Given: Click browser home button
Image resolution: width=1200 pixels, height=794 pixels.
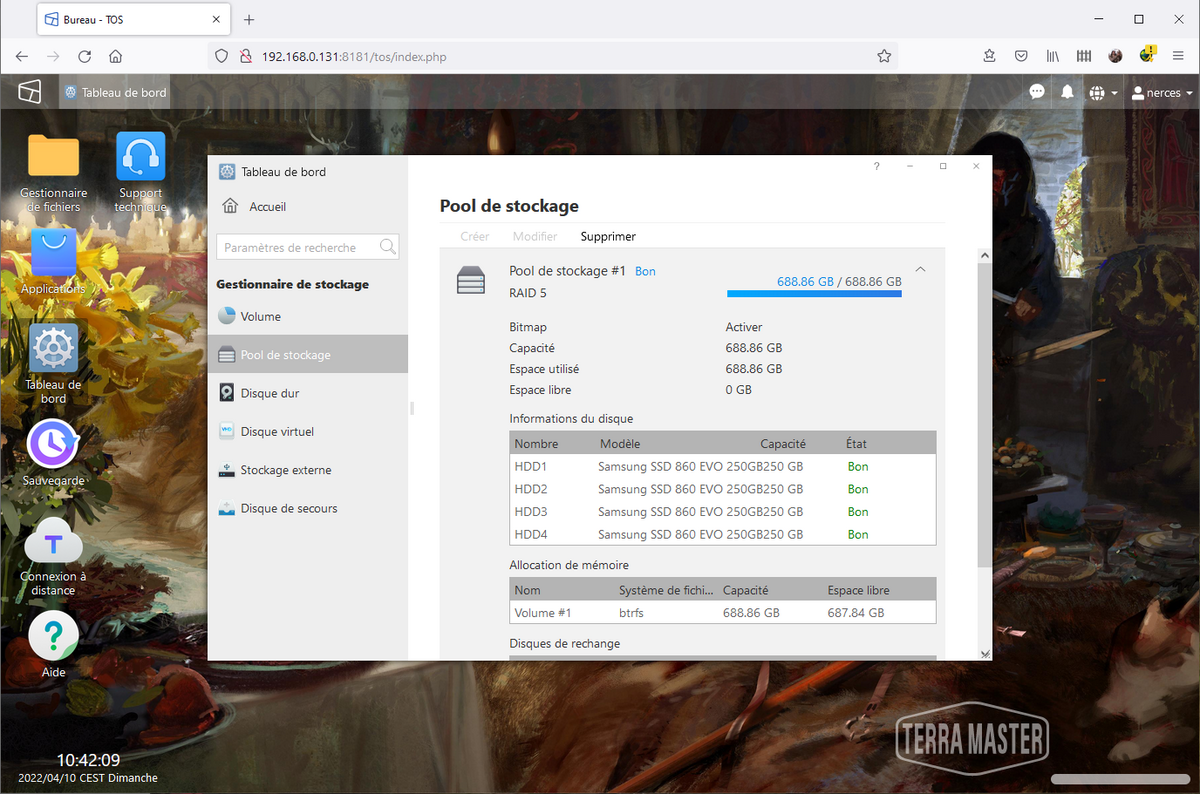Looking at the screenshot, I should (x=116, y=57).
